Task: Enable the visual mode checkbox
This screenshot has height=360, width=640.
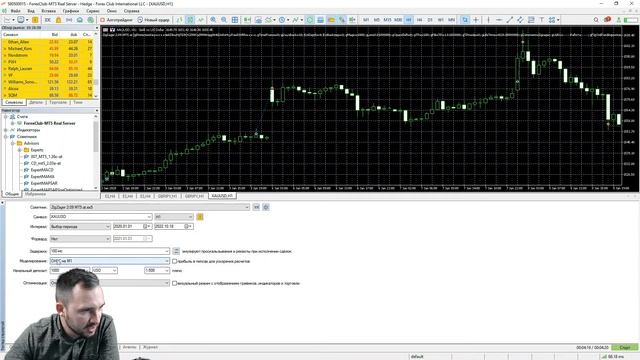Action: (174, 283)
